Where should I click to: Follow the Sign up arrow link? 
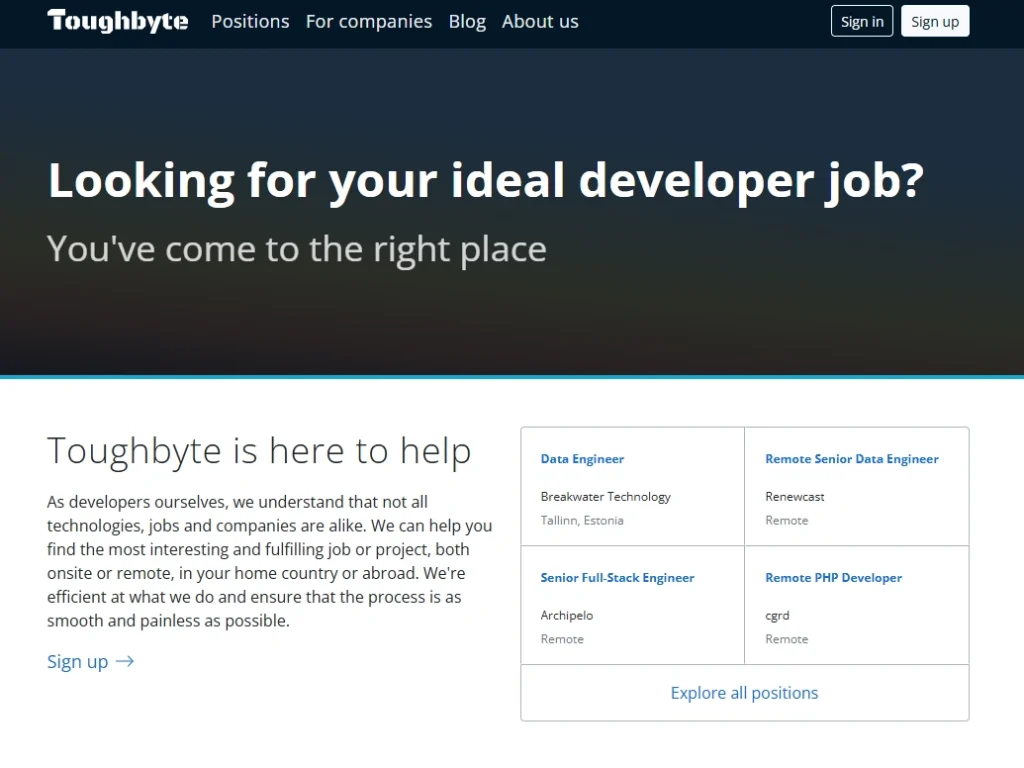click(90, 662)
